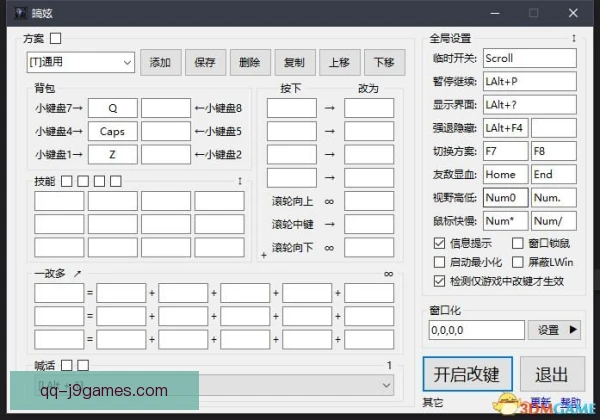Close the window with X

(573, 13)
